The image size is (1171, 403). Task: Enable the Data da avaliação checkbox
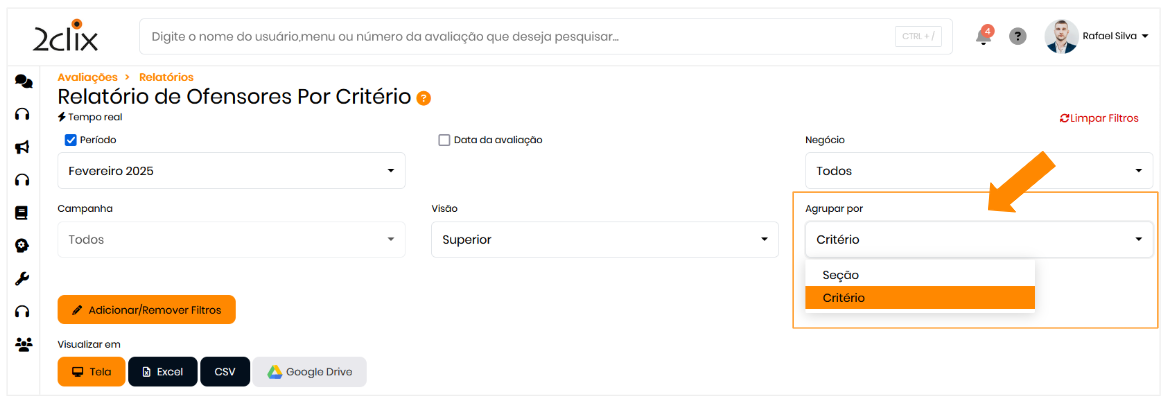coord(445,140)
